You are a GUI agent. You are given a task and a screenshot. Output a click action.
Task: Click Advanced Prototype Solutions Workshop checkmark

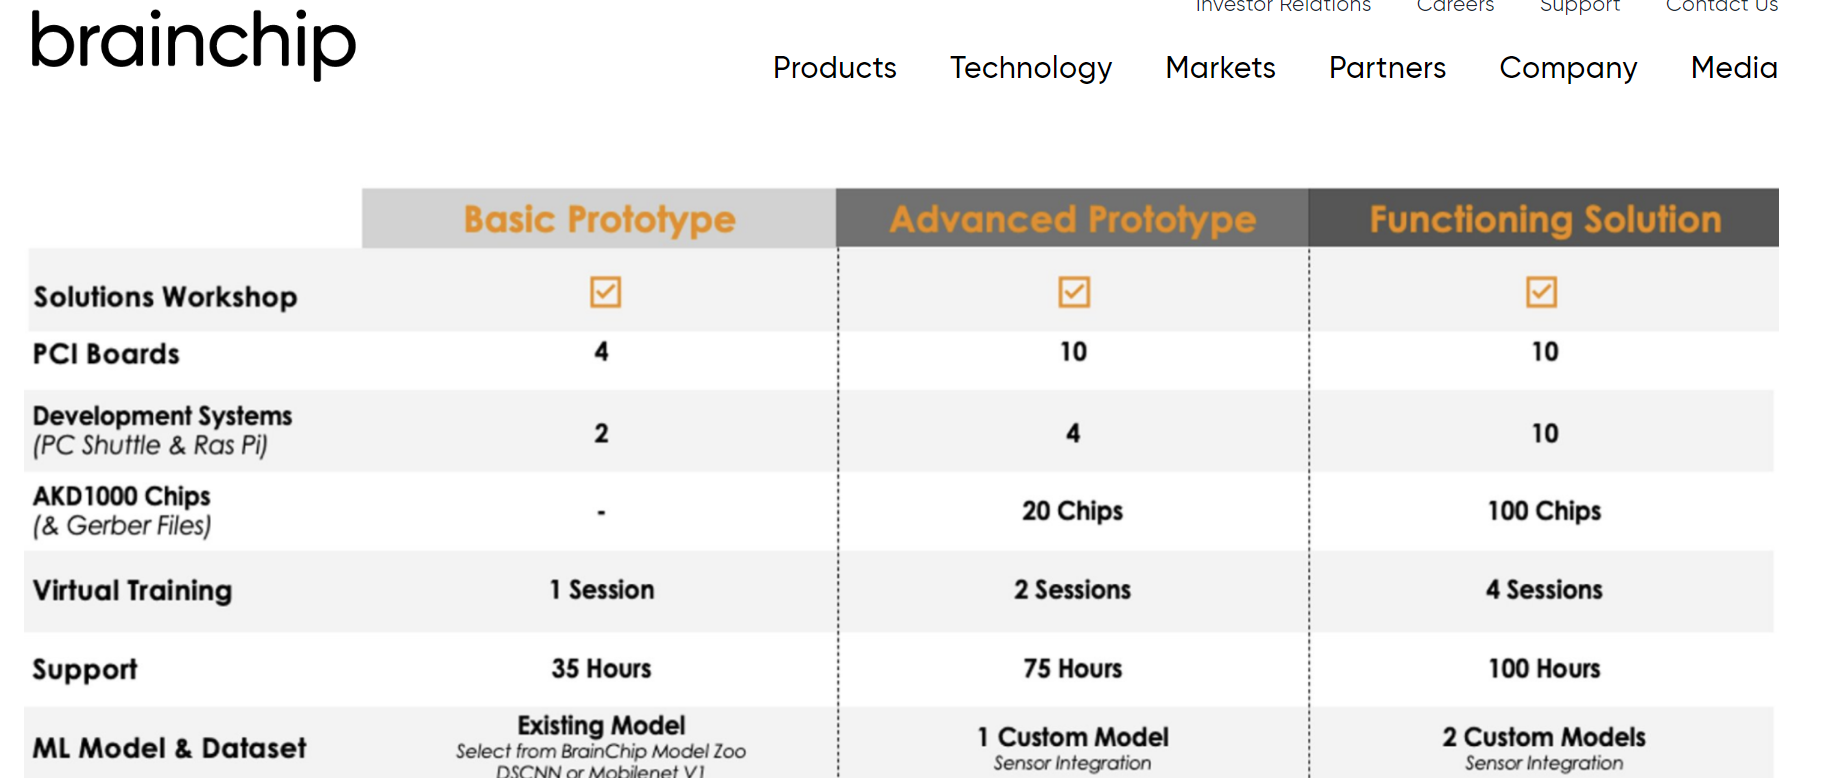1074,292
